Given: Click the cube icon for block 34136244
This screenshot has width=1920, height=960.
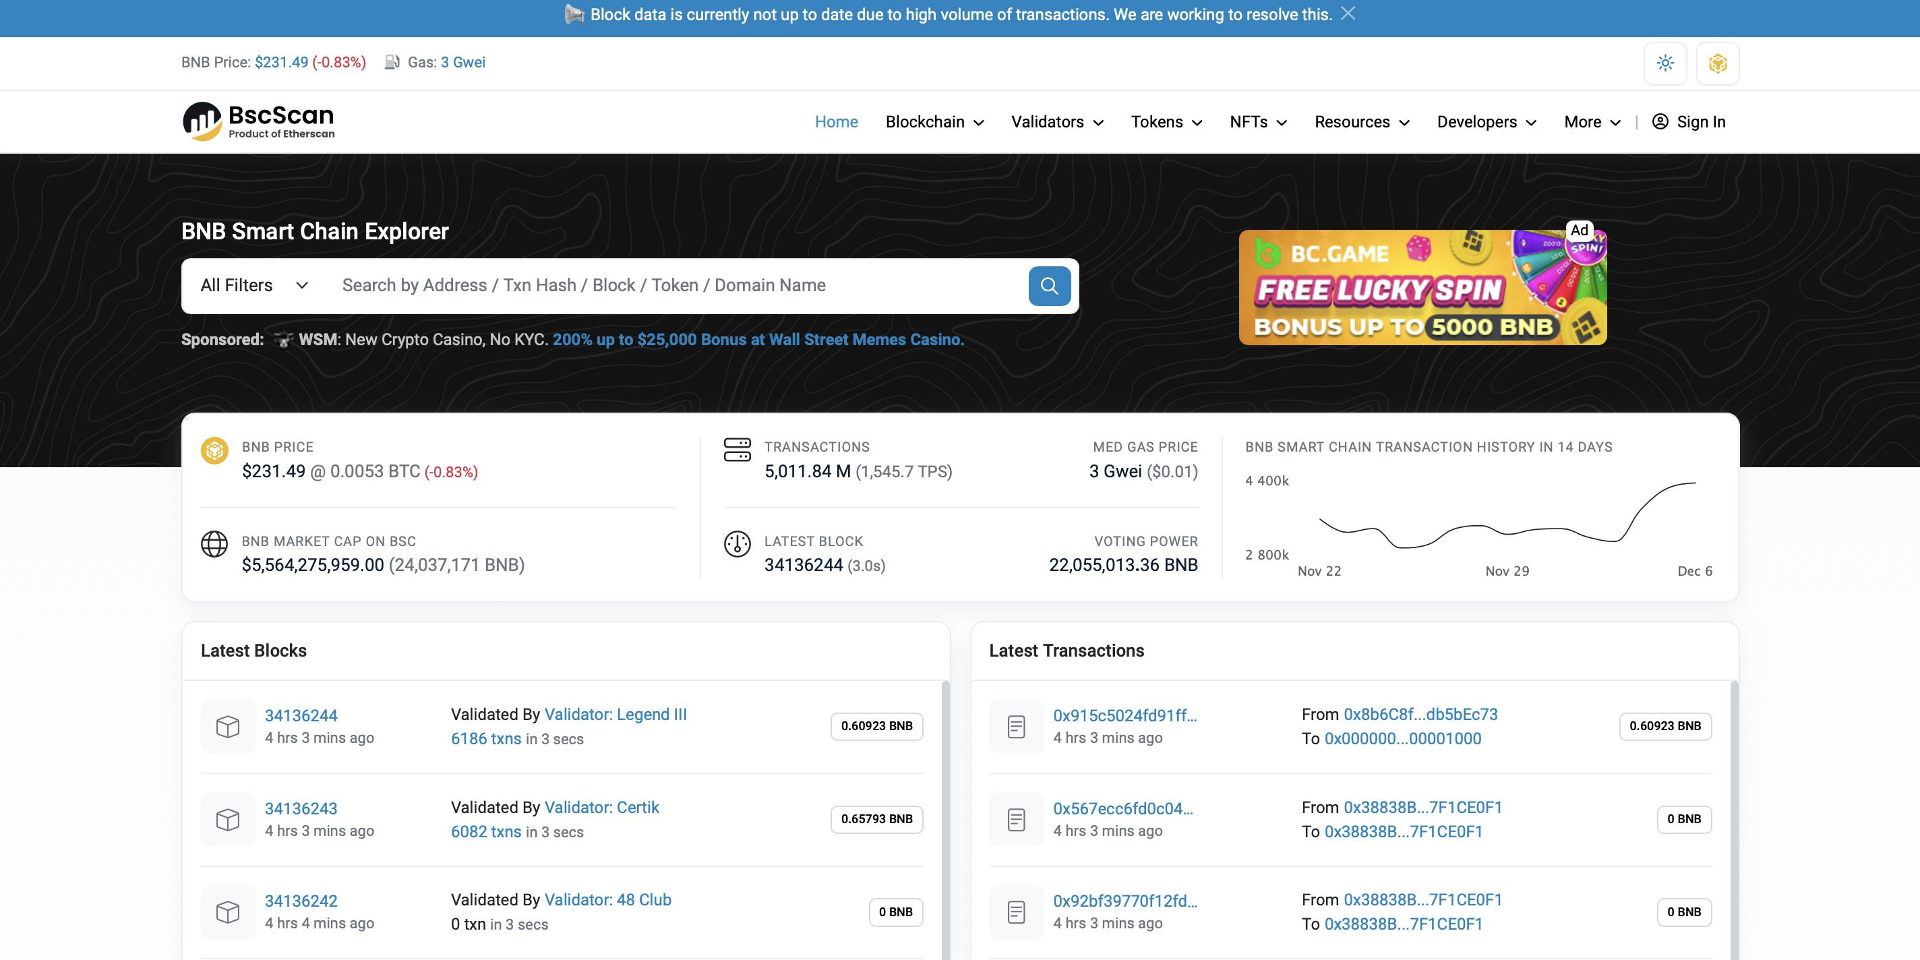Looking at the screenshot, I should 228,727.
